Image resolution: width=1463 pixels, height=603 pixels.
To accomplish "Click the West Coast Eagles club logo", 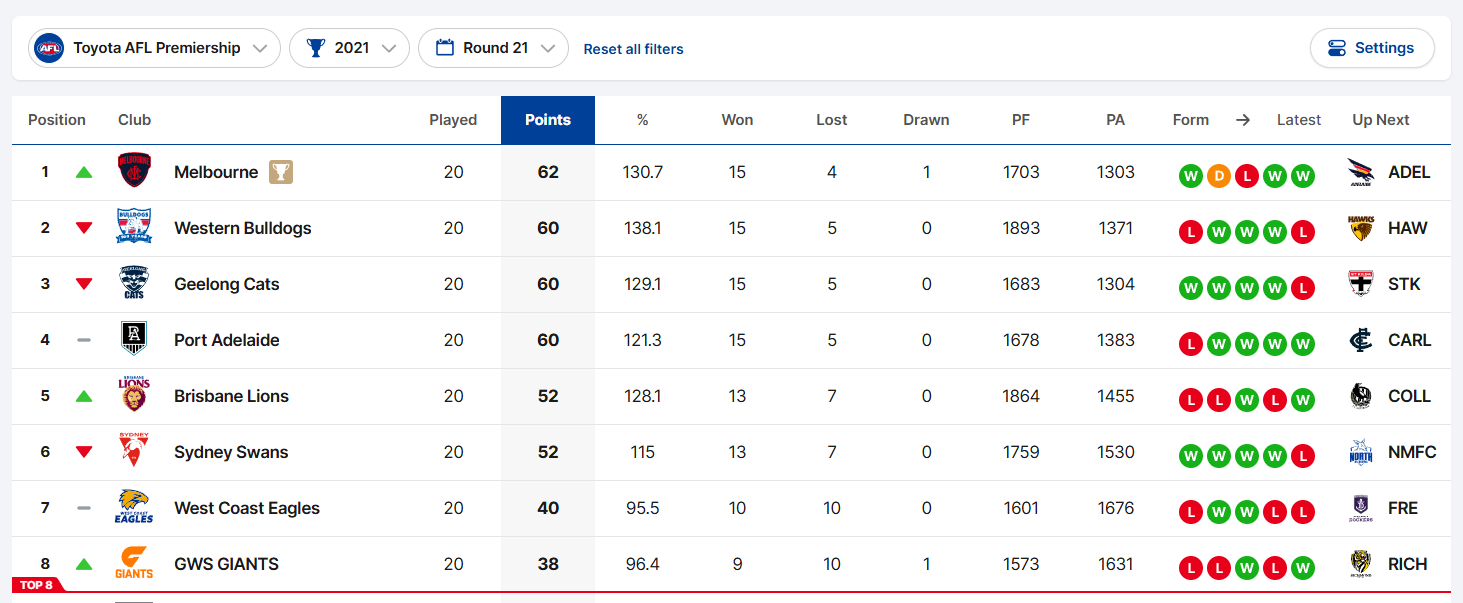I will tap(134, 508).
